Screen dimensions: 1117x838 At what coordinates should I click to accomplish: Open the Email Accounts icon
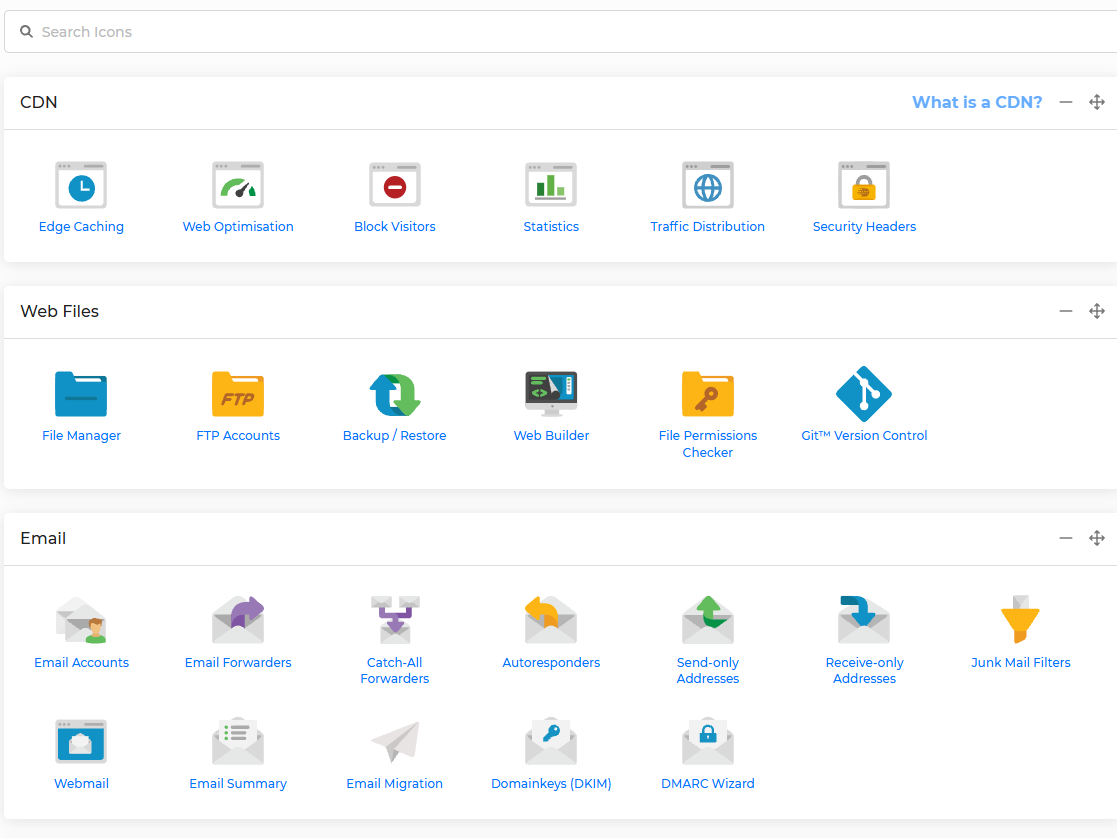[81, 620]
